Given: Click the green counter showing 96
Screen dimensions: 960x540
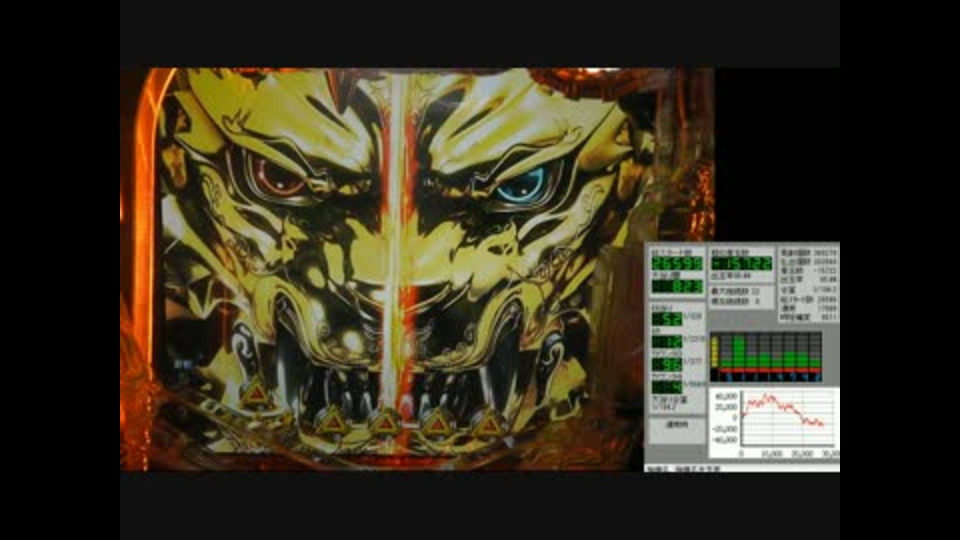Looking at the screenshot, I should 667,364.
